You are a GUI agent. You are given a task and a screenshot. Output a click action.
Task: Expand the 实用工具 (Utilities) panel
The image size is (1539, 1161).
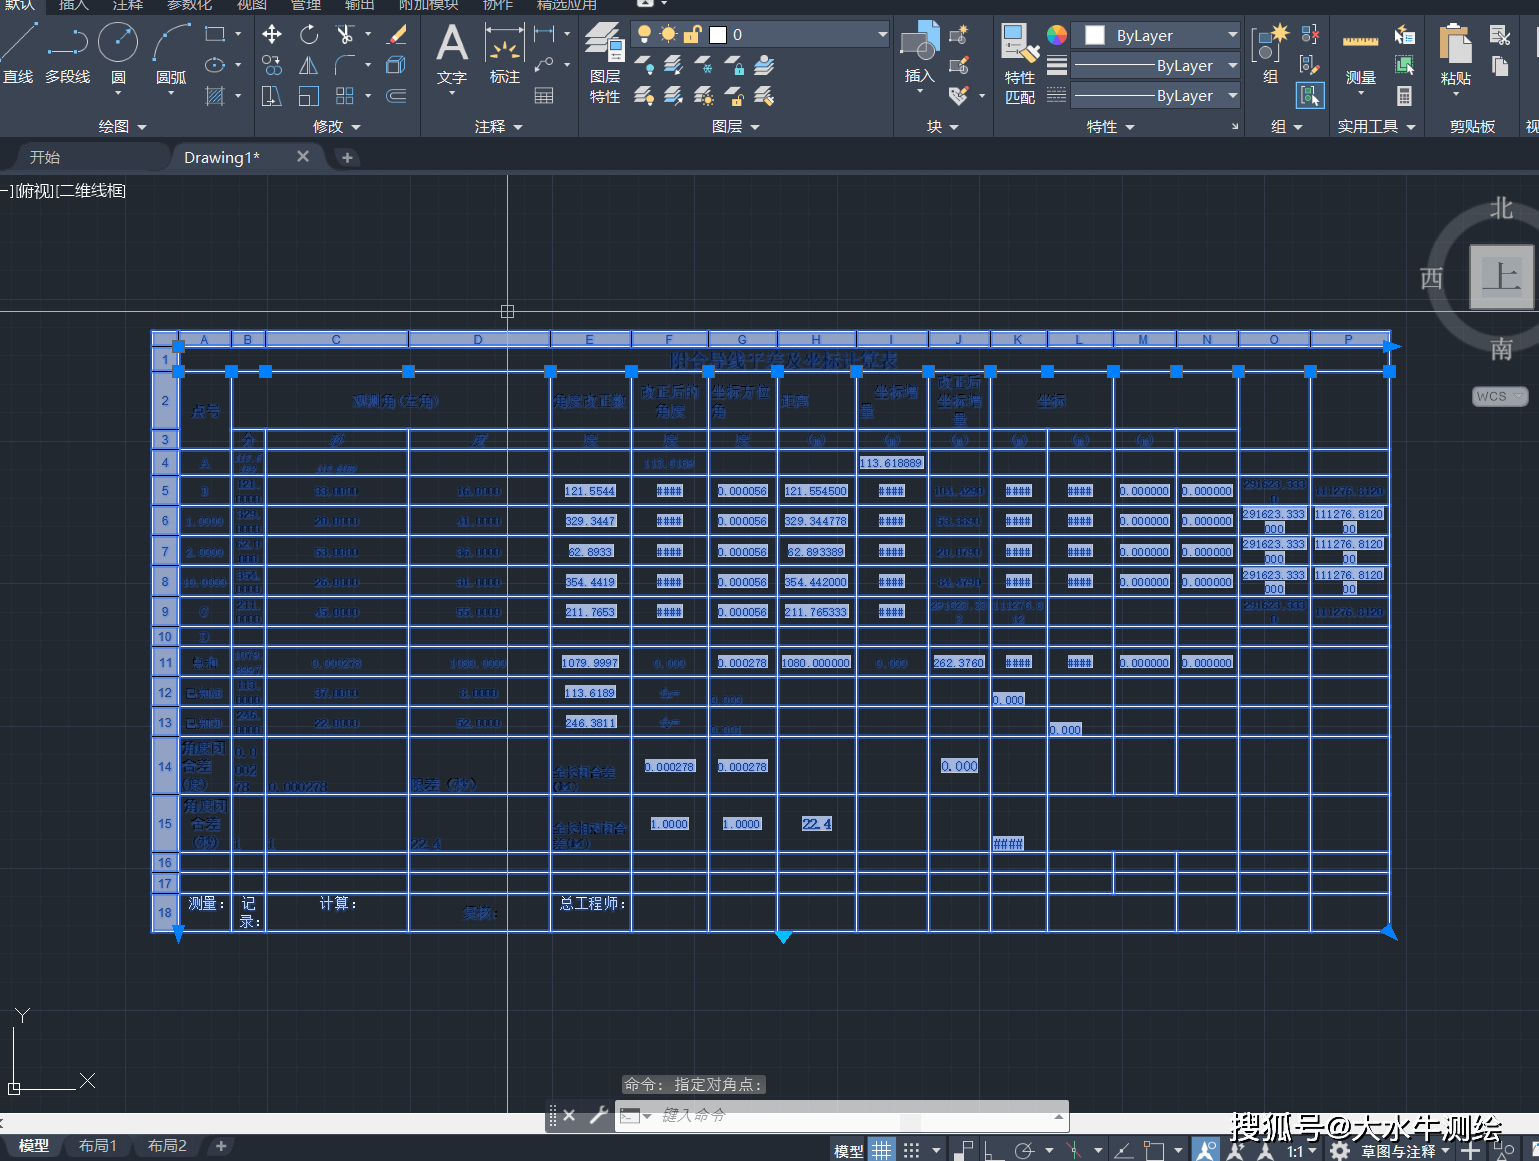point(1377,127)
